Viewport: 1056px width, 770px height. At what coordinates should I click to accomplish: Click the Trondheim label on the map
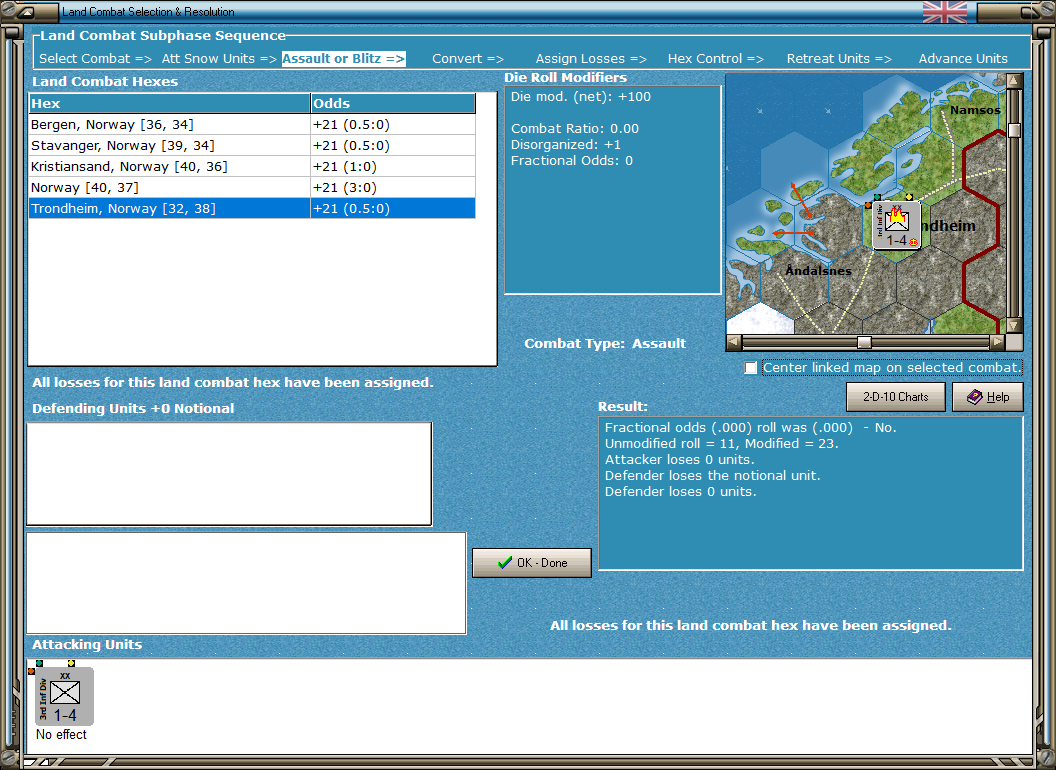[948, 226]
